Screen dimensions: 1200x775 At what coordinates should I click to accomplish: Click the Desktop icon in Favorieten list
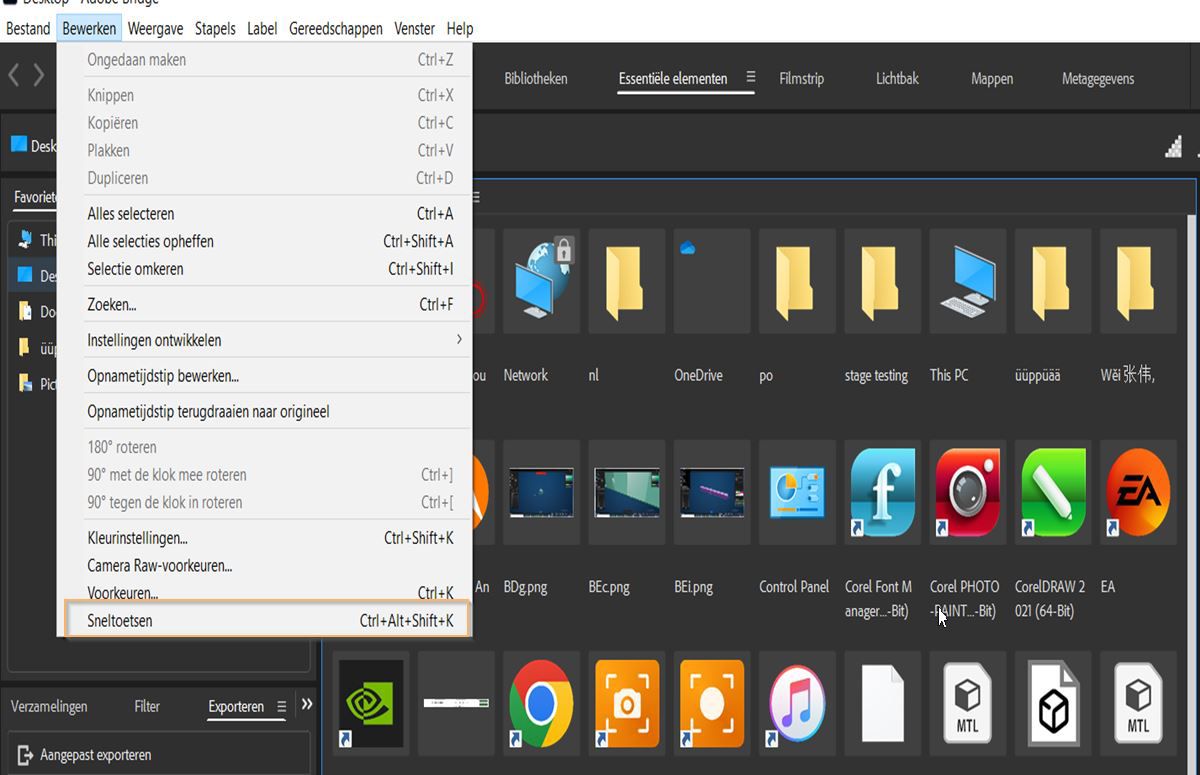25,275
